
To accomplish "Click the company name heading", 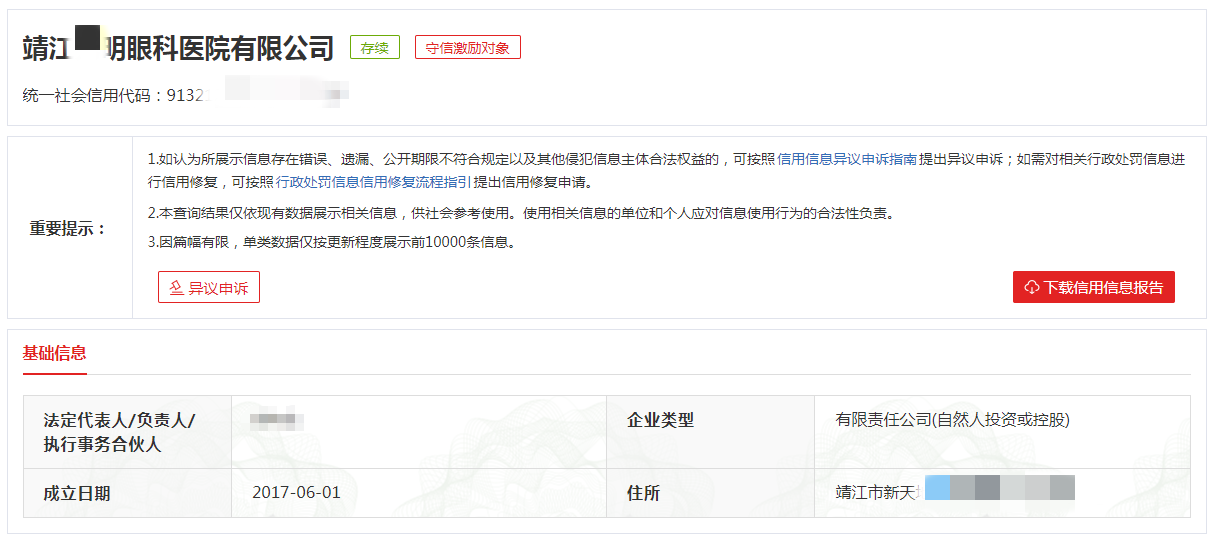I will [178, 47].
